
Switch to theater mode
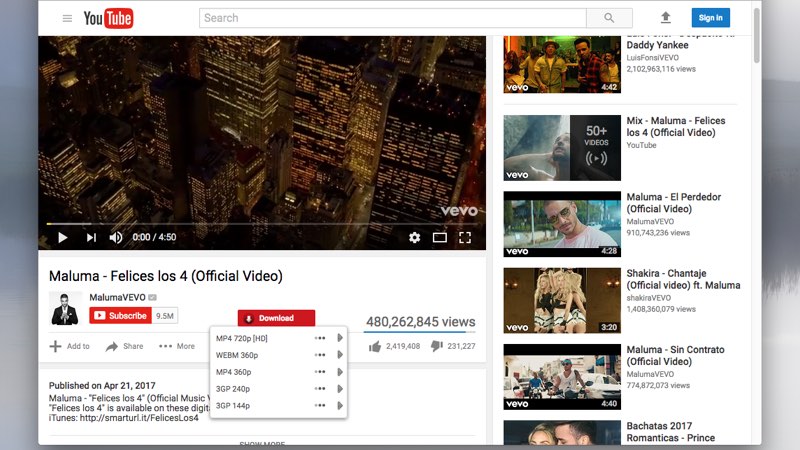click(440, 237)
